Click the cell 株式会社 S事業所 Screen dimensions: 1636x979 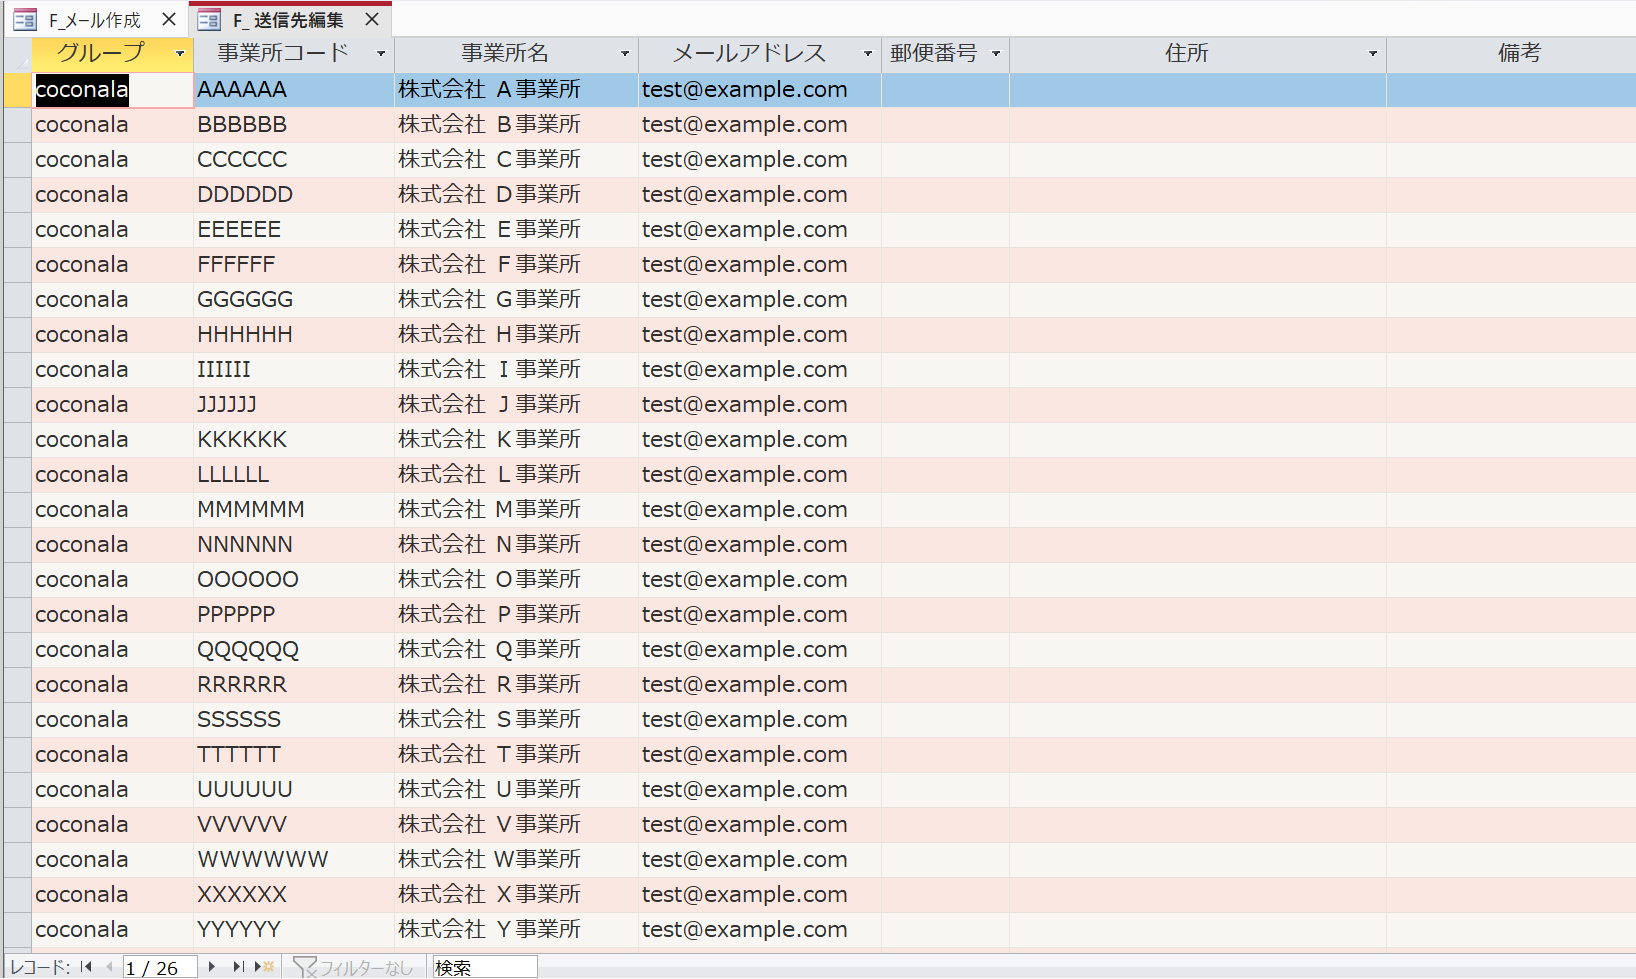517,720
